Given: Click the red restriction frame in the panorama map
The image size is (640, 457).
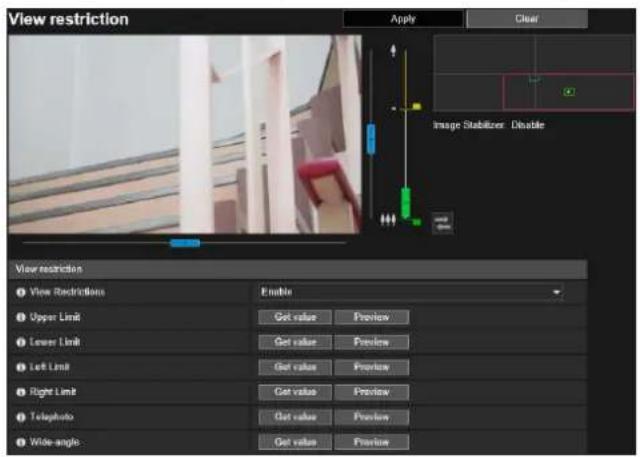Looking at the screenshot, I should pyautogui.click(x=569, y=92).
